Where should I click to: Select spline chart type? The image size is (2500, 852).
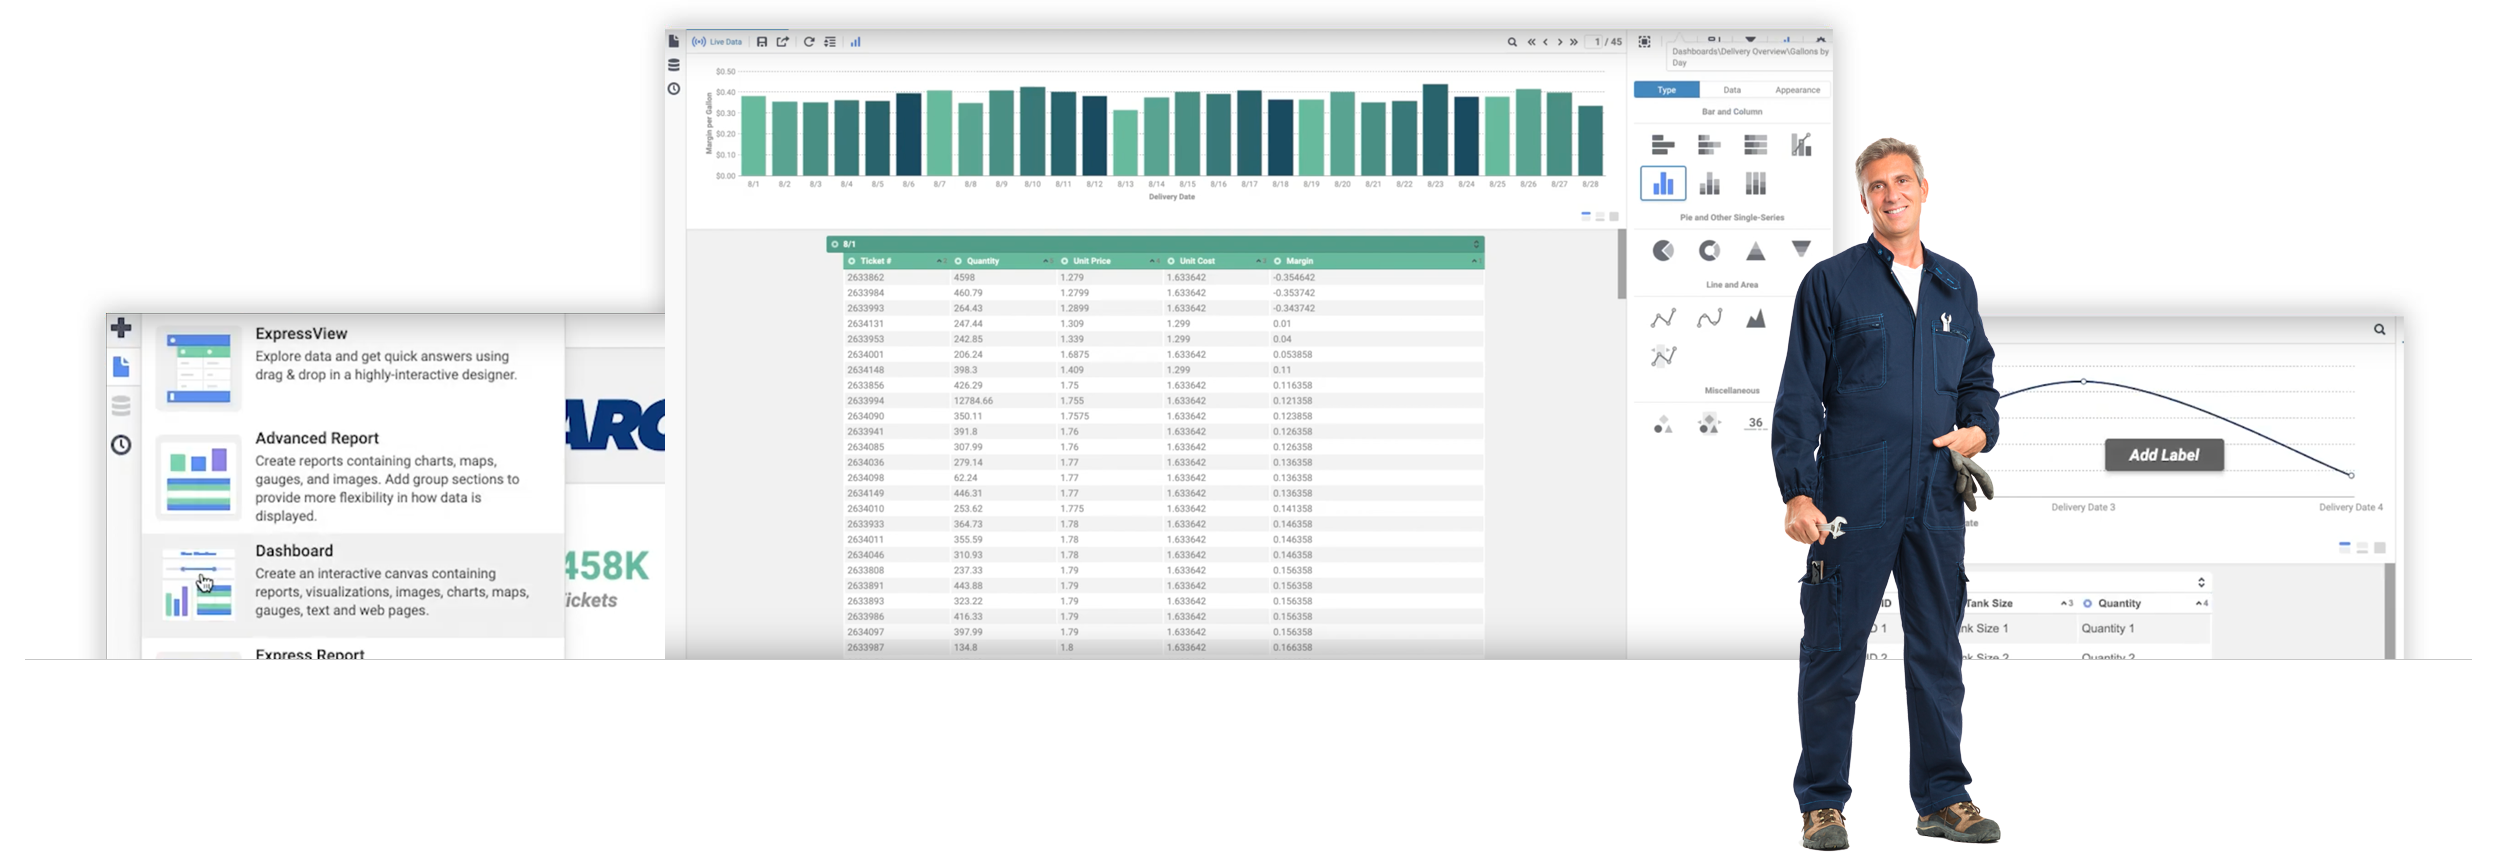click(1709, 319)
